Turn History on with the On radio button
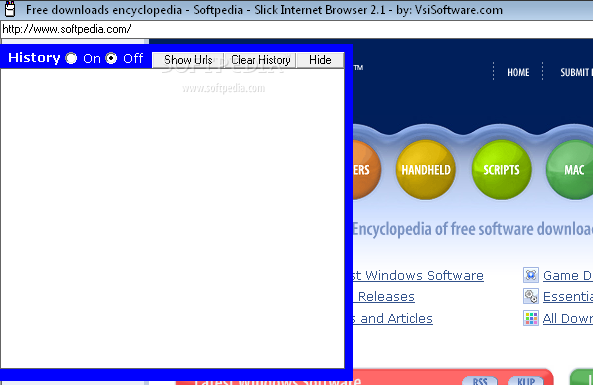This screenshot has height=385, width=593. click(71, 58)
